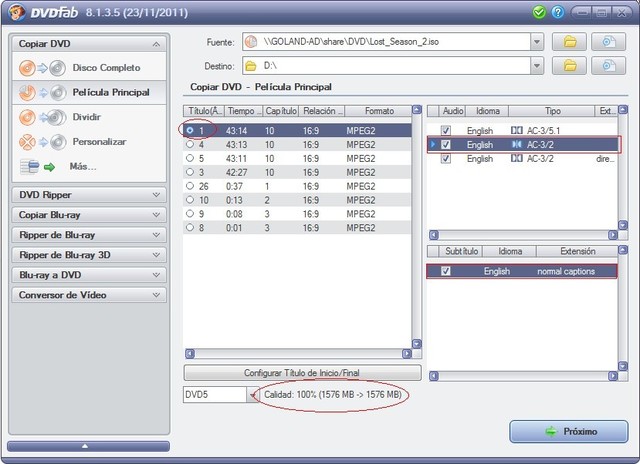Click the Próximo button

point(569,431)
